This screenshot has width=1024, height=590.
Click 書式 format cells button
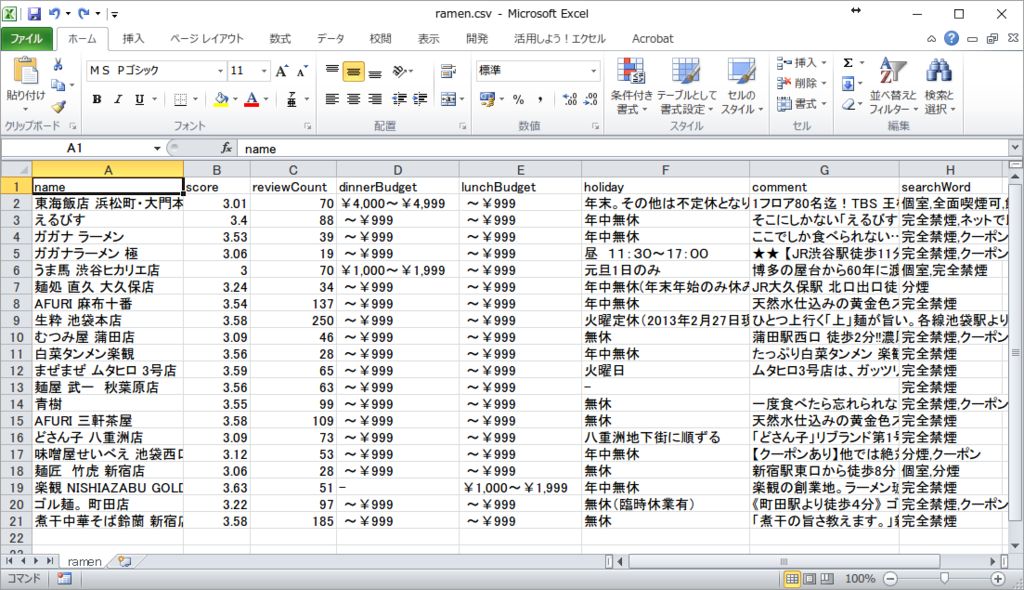coord(801,103)
